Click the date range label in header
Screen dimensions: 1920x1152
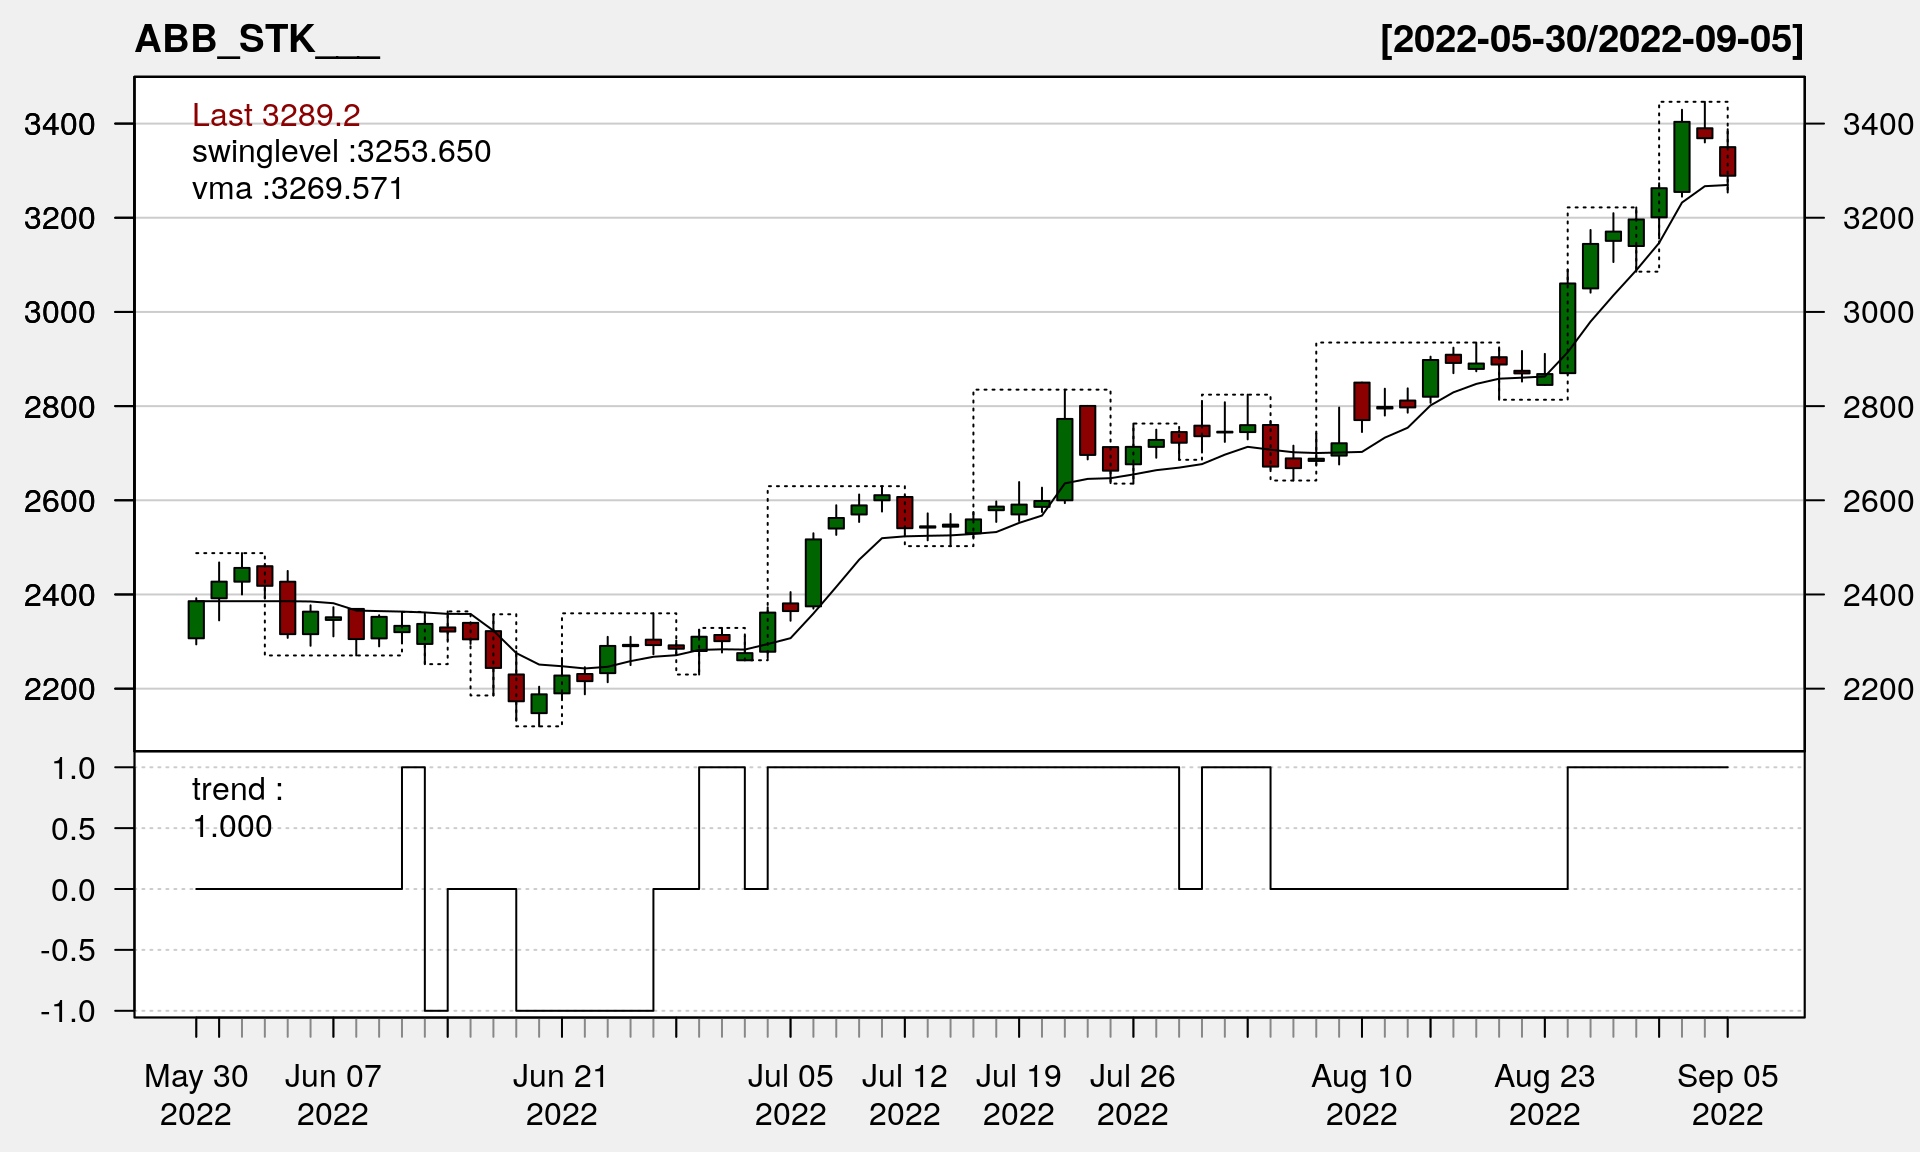click(1591, 40)
